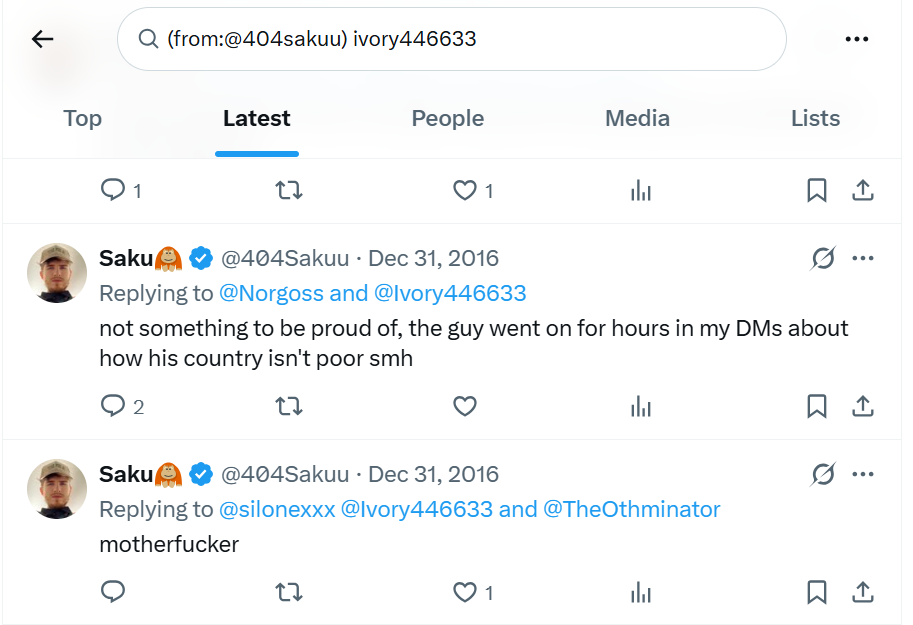
Task: Open more options on the 'not something' tweet
Action: click(x=863, y=259)
